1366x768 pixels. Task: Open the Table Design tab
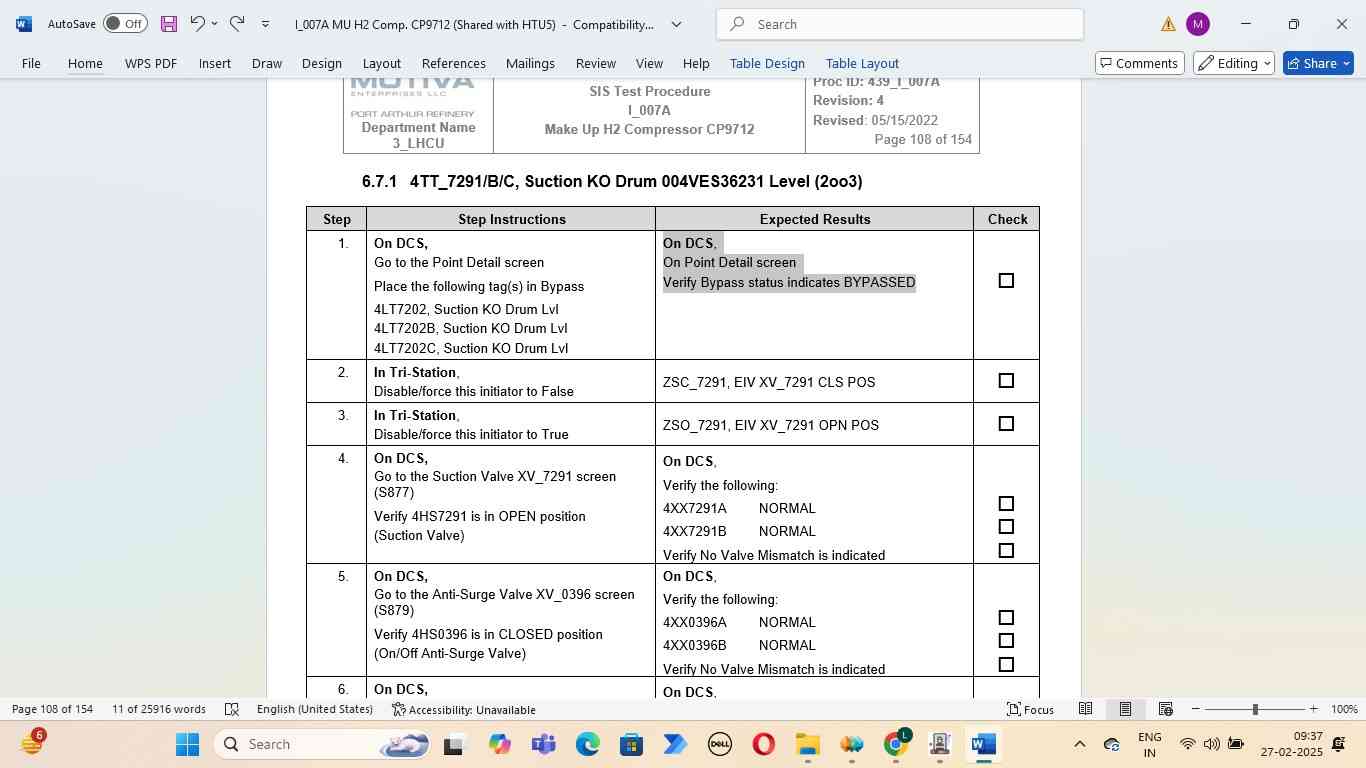pyautogui.click(x=767, y=63)
